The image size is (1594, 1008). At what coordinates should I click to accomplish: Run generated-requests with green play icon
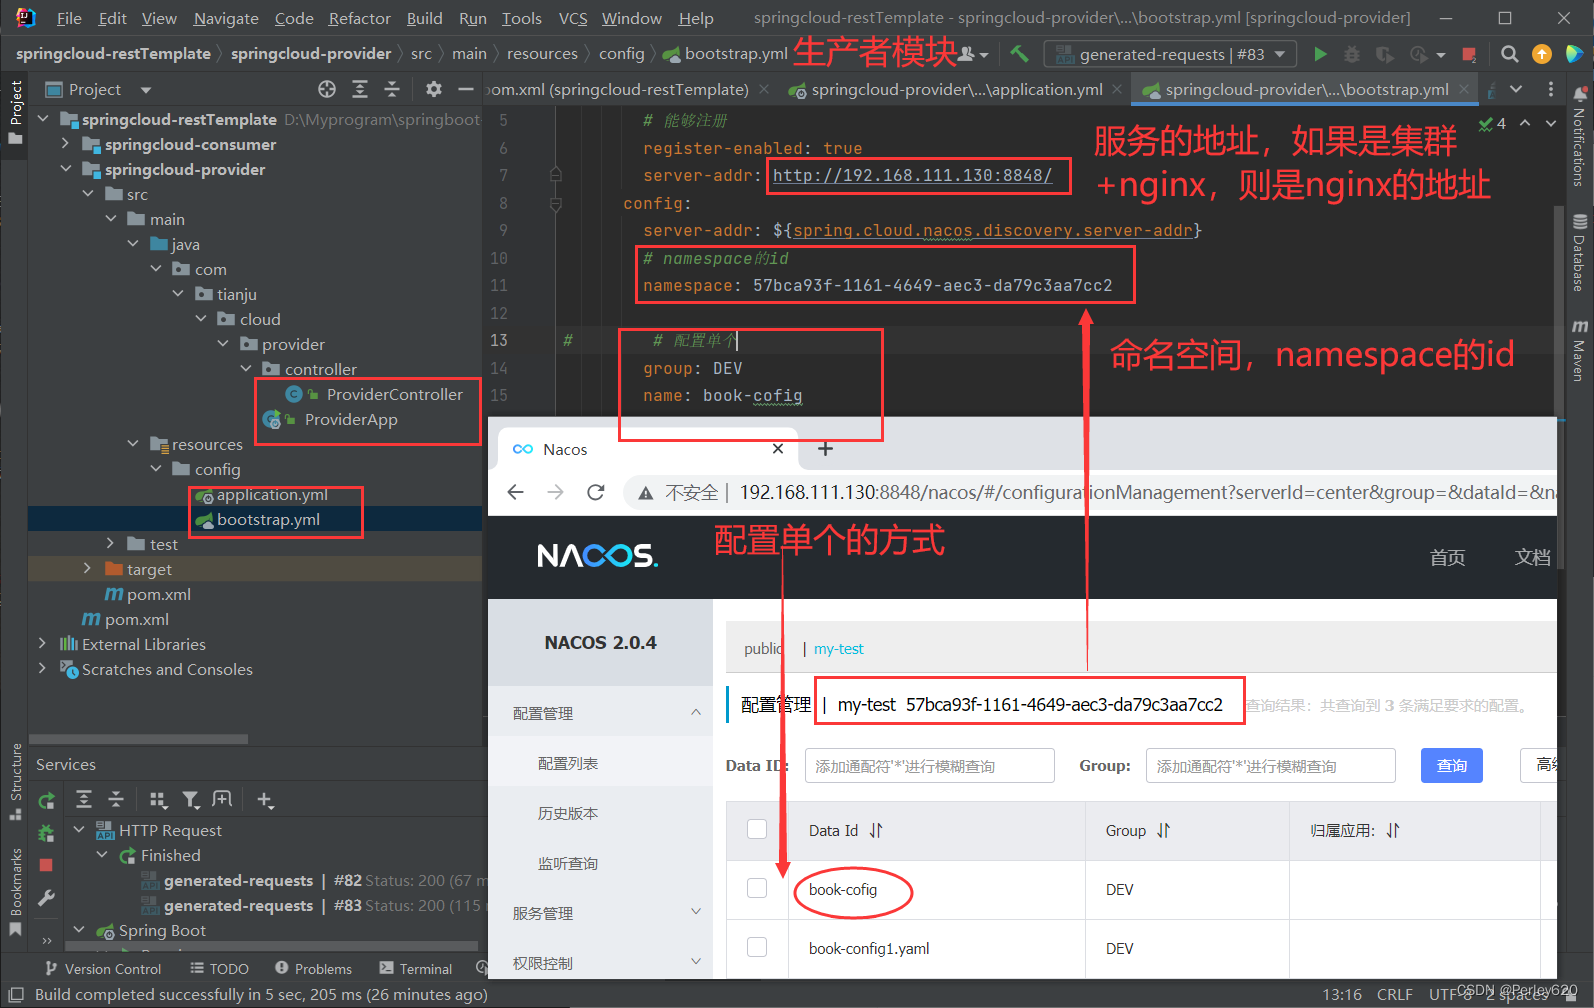click(x=1320, y=54)
